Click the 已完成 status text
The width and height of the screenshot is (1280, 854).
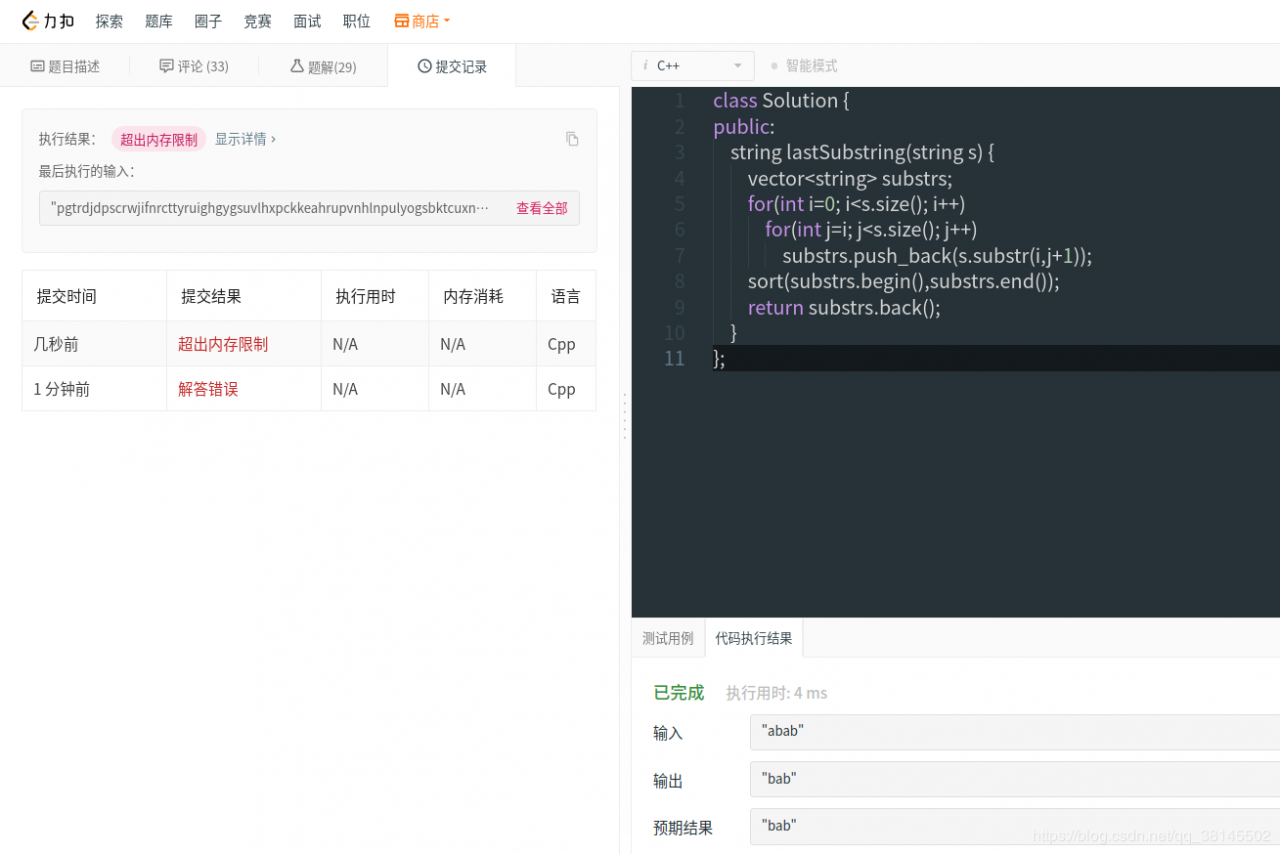pyautogui.click(x=679, y=692)
